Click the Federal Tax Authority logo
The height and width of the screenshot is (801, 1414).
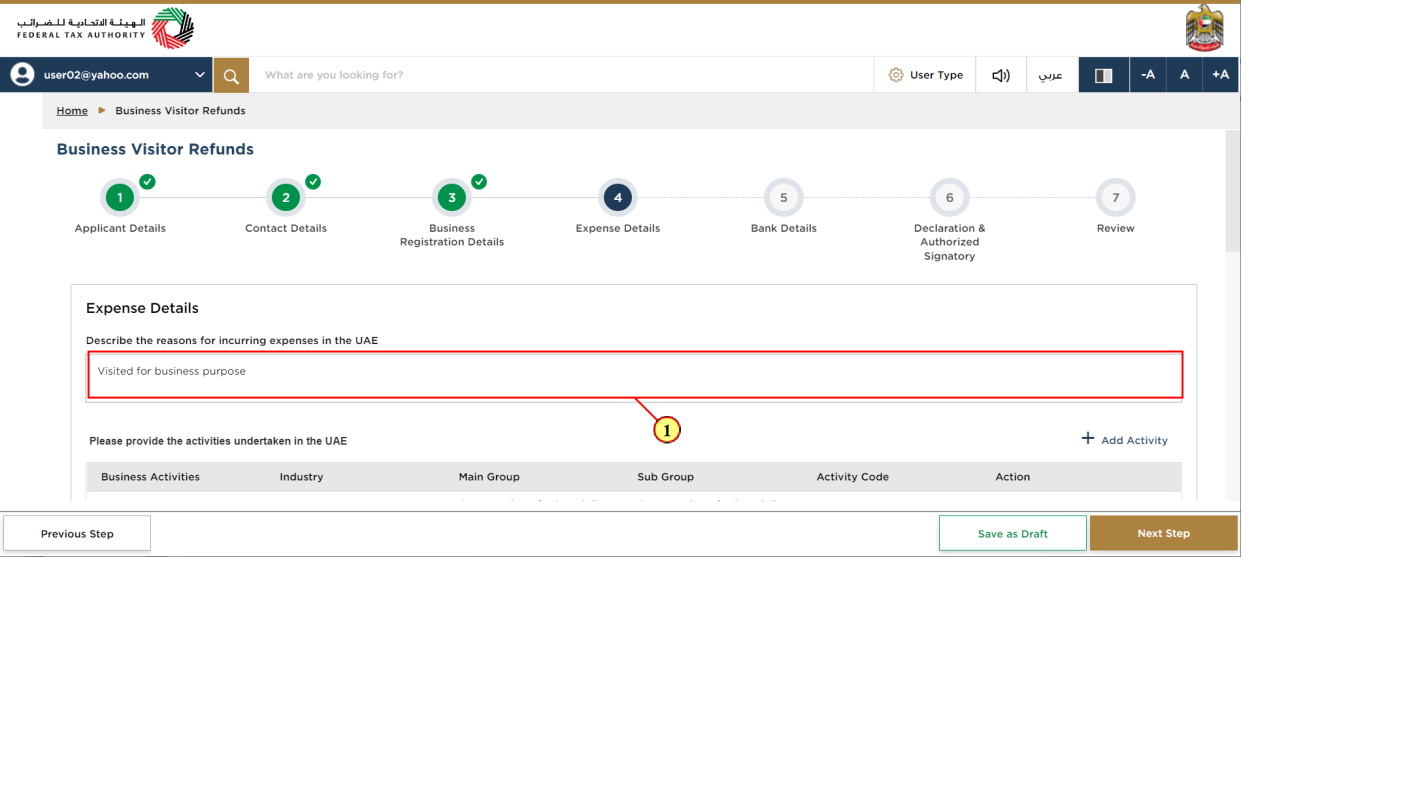point(105,28)
